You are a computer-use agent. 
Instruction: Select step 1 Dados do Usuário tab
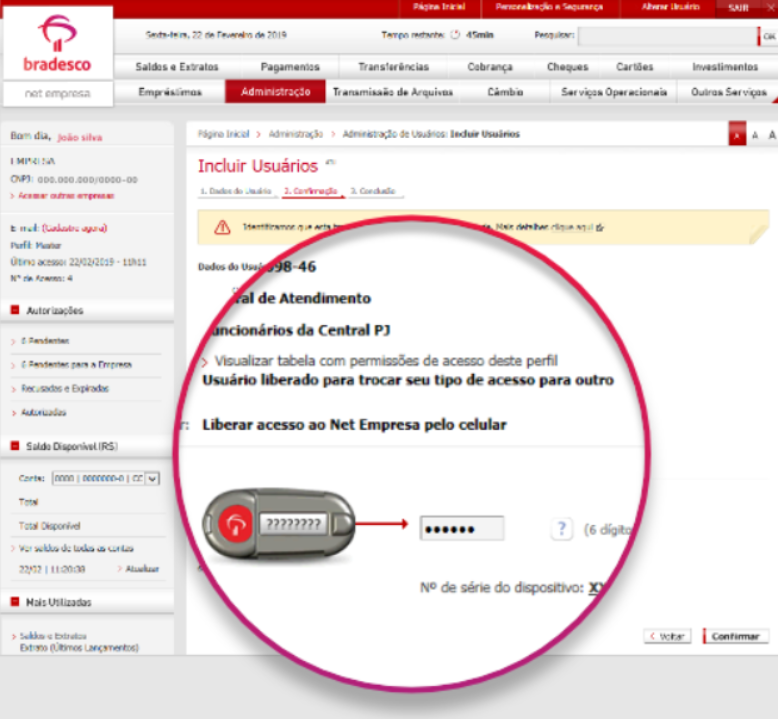[236, 191]
